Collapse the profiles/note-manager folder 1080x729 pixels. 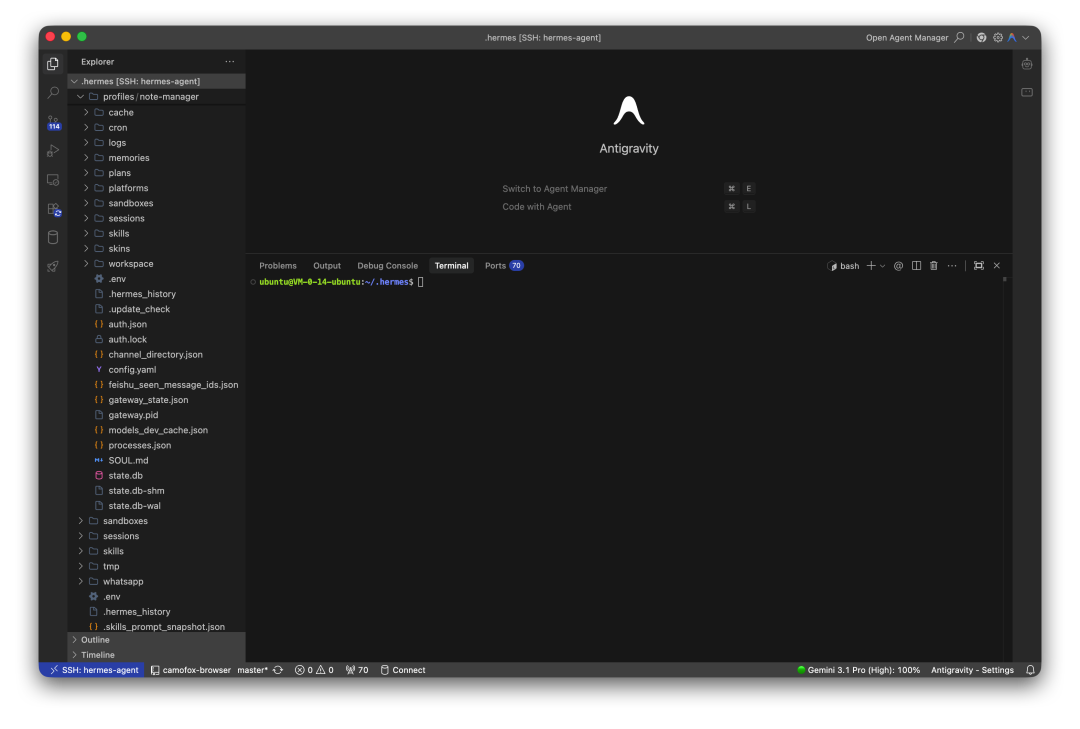coord(156,96)
